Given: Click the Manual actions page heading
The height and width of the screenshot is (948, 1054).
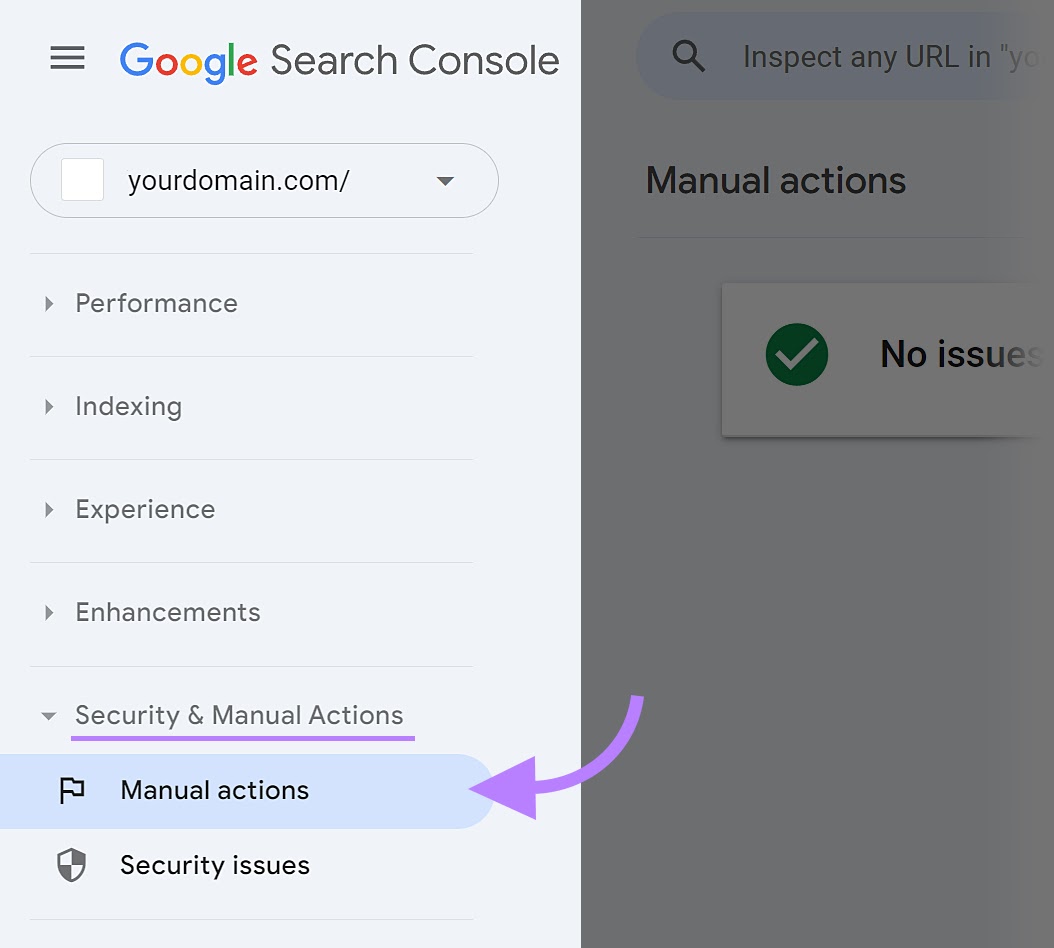Looking at the screenshot, I should pyautogui.click(x=776, y=181).
